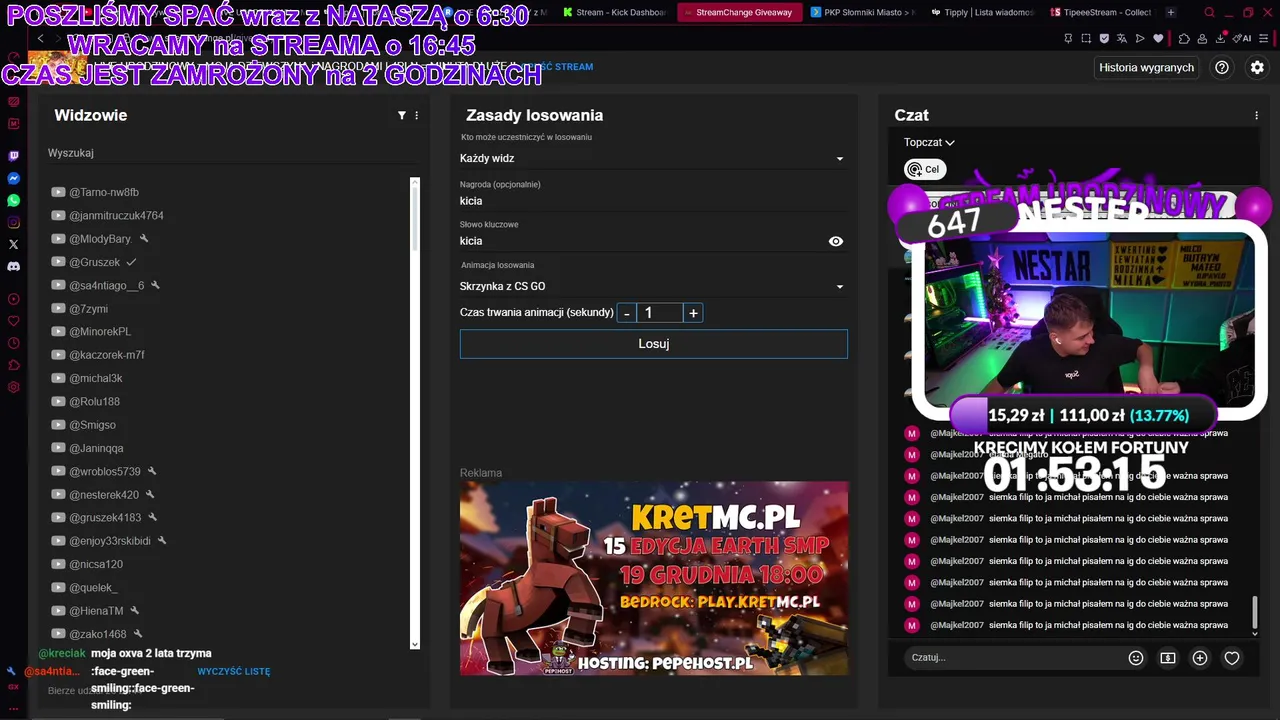Open Twitch in the browser sidebar

coord(14,156)
